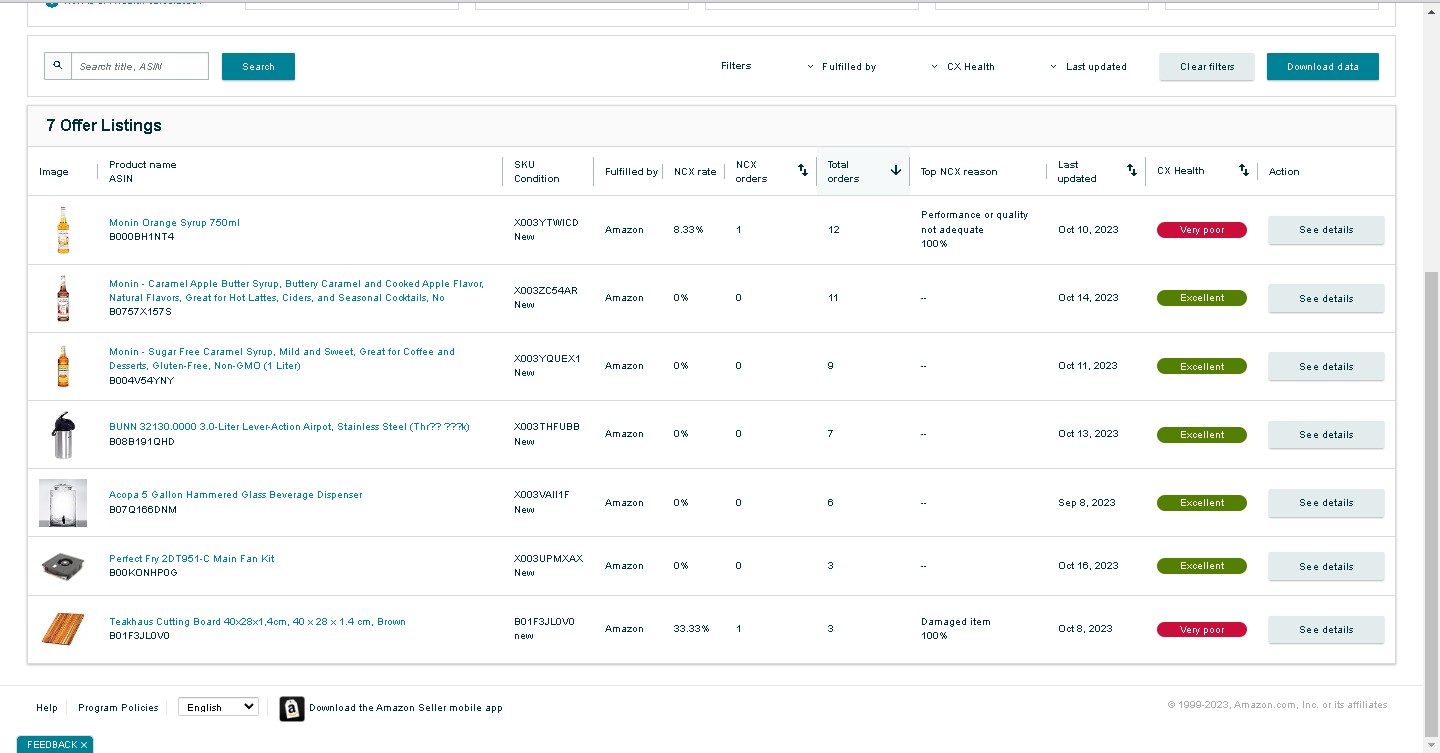See details for Perfect Fry Fan Kit
The image size is (1440, 753).
tap(1326, 566)
